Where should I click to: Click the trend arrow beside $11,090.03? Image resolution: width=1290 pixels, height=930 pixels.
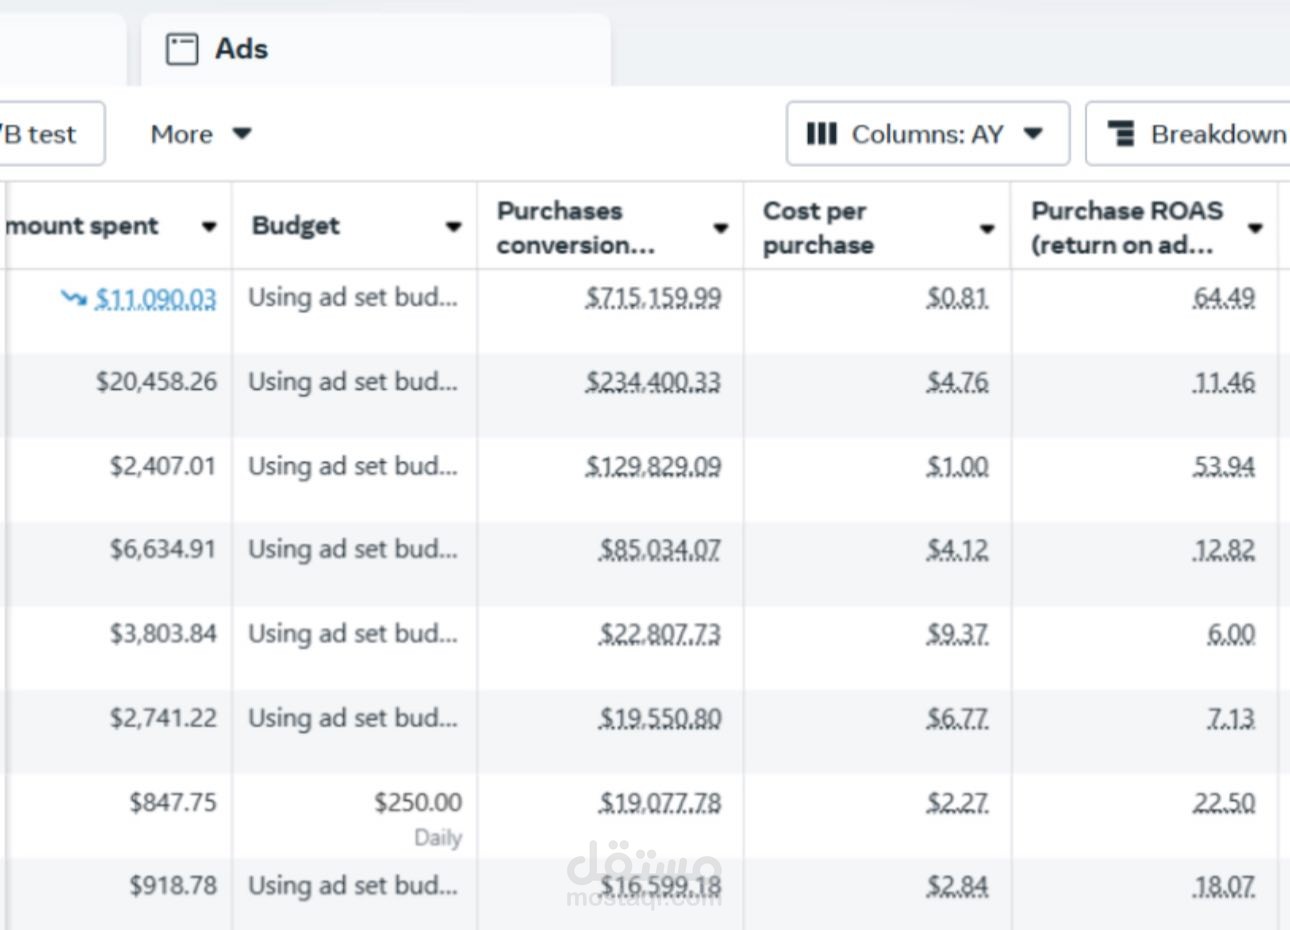[x=73, y=298]
